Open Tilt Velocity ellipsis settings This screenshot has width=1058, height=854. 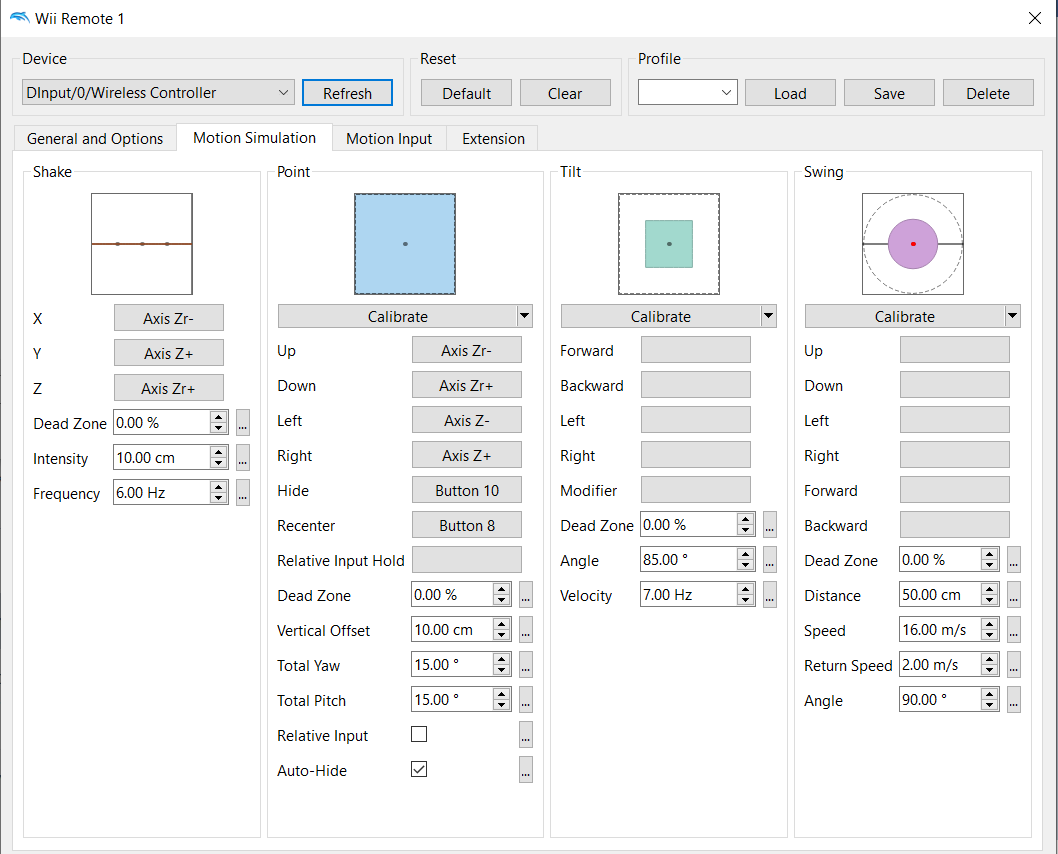[770, 595]
